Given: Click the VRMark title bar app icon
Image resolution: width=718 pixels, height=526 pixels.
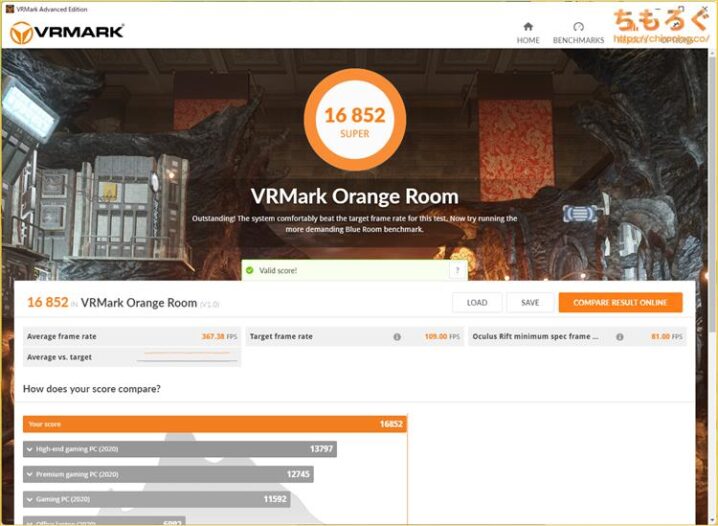Looking at the screenshot, I should pos(9,9).
